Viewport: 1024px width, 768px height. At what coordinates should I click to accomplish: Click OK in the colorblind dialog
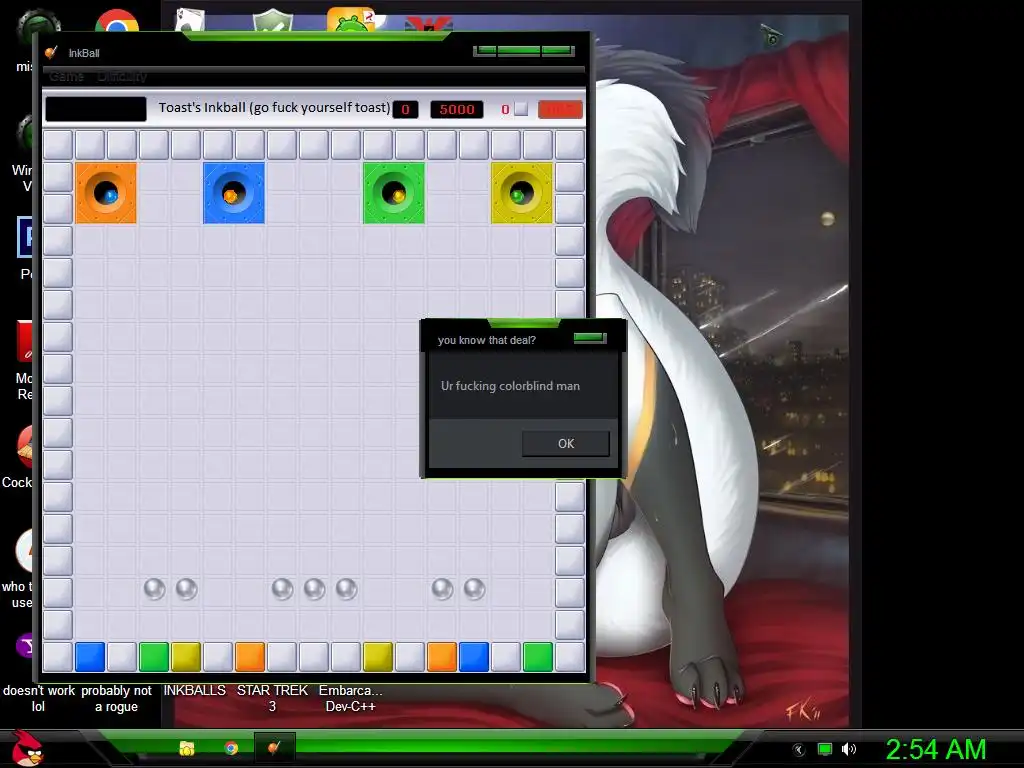(566, 443)
